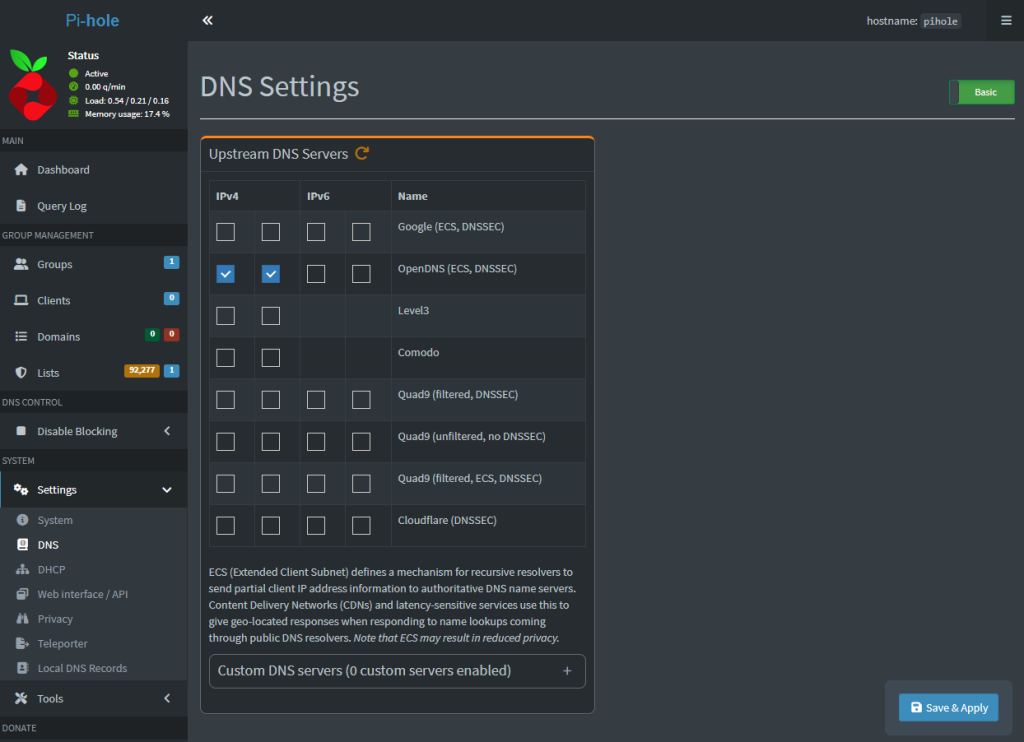Click the Tools wrench icon
Viewport: 1024px width, 742px height.
[22, 698]
